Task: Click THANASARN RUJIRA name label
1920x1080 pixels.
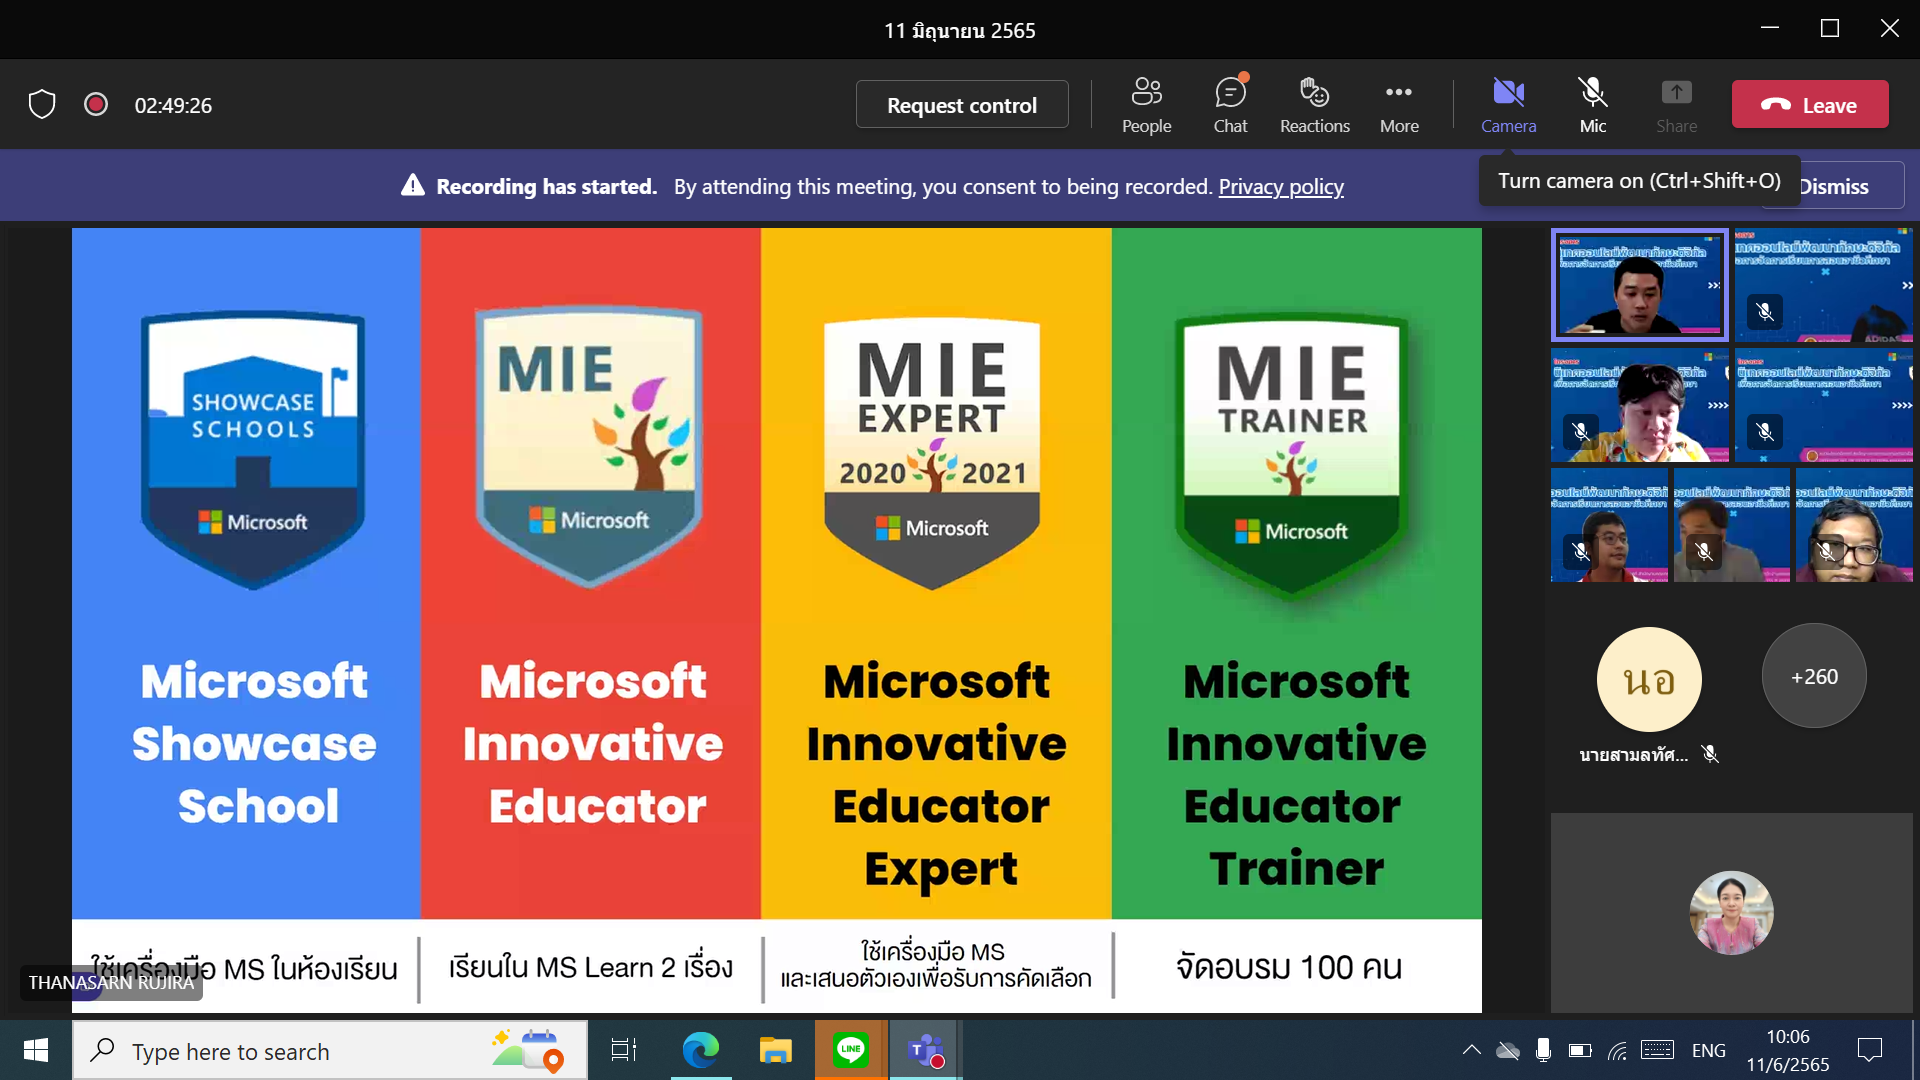Action: [111, 982]
